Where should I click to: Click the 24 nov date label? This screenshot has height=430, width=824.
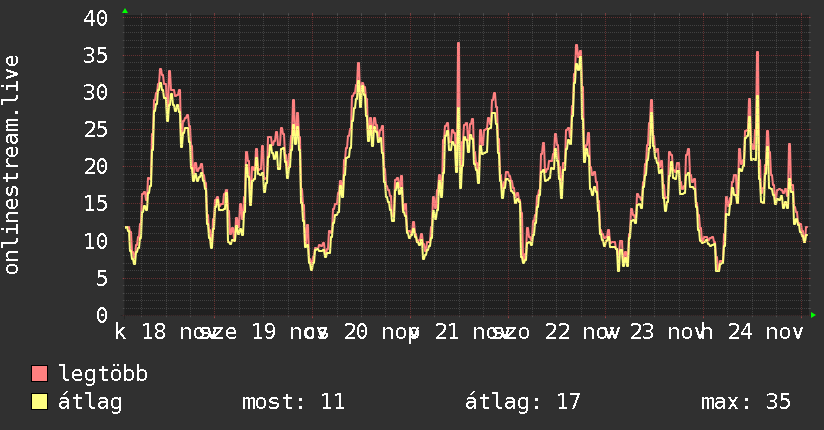pos(766,332)
